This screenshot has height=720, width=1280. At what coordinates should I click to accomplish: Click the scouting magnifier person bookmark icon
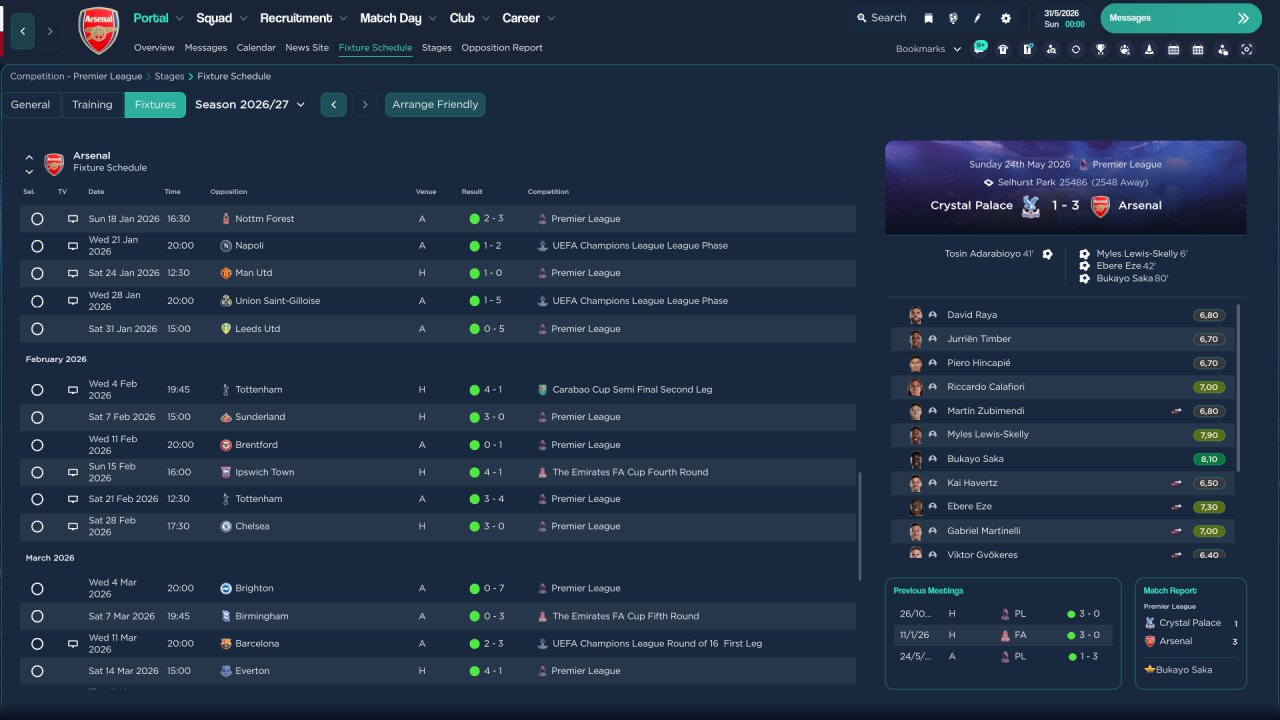[x=1051, y=49]
